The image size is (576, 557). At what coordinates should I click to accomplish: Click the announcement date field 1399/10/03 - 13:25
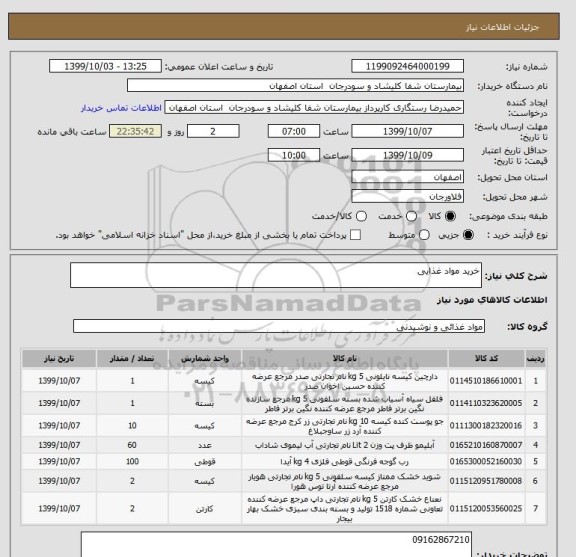pyautogui.click(x=105, y=67)
